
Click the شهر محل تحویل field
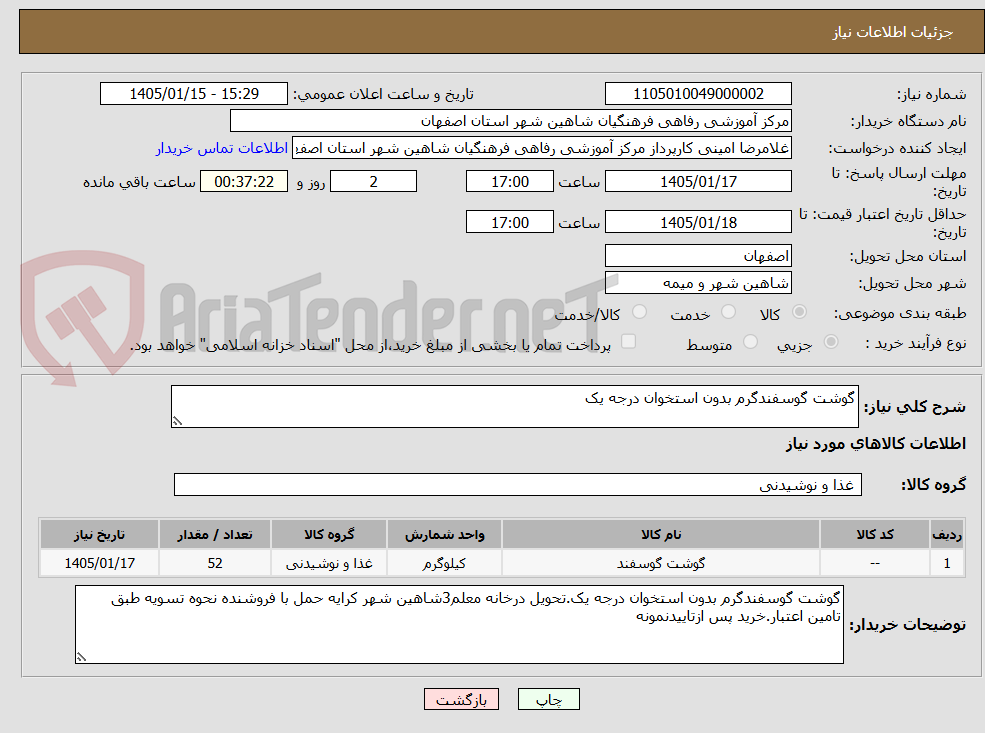(x=698, y=283)
